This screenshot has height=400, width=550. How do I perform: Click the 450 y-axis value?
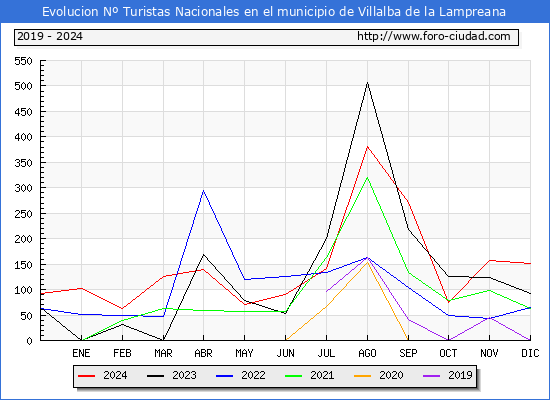23,112
